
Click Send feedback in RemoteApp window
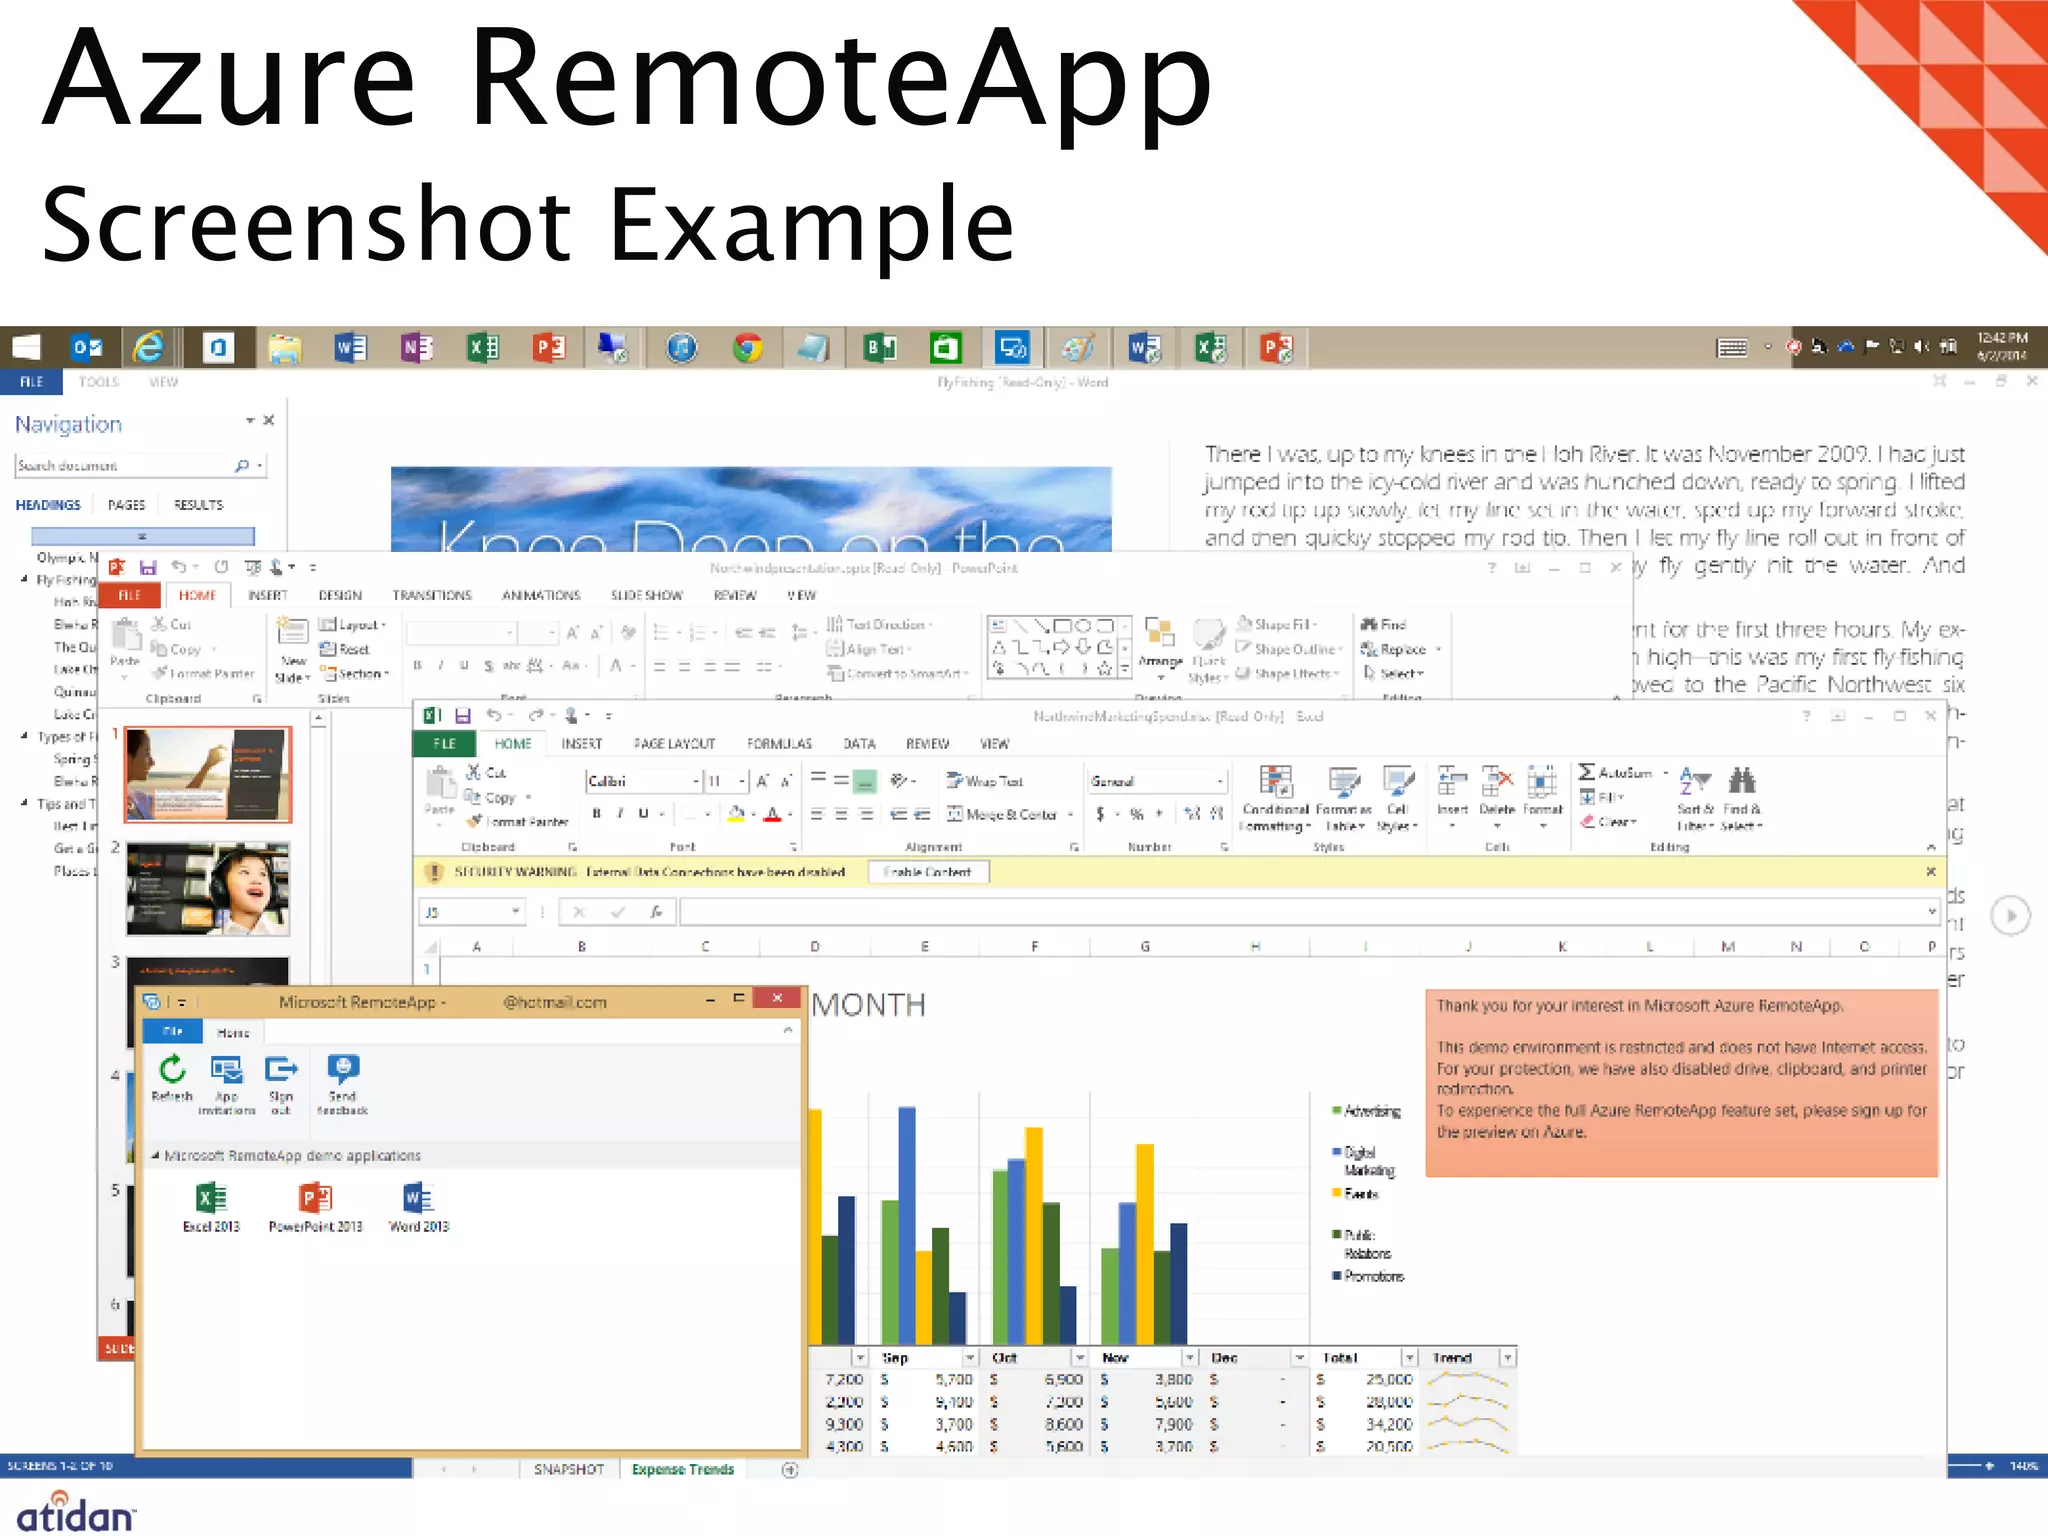pos(343,1084)
